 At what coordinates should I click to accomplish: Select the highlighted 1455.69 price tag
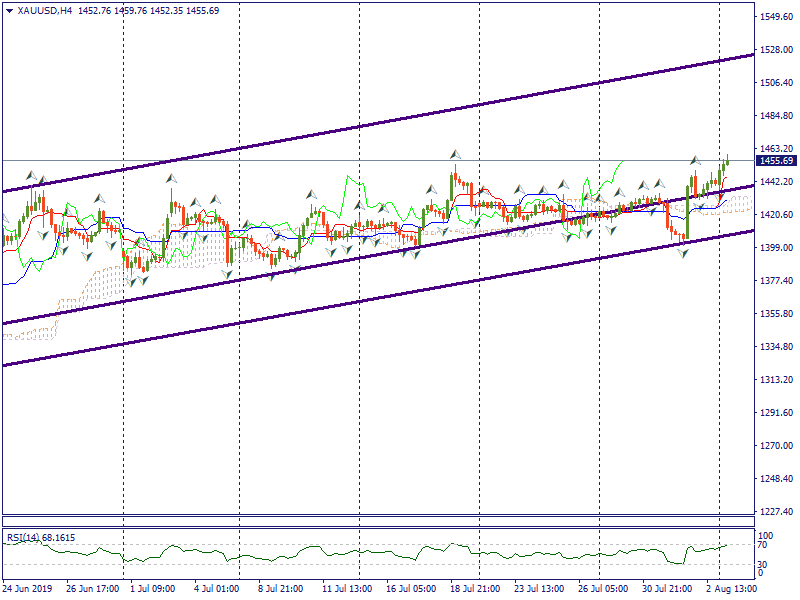pos(775,161)
